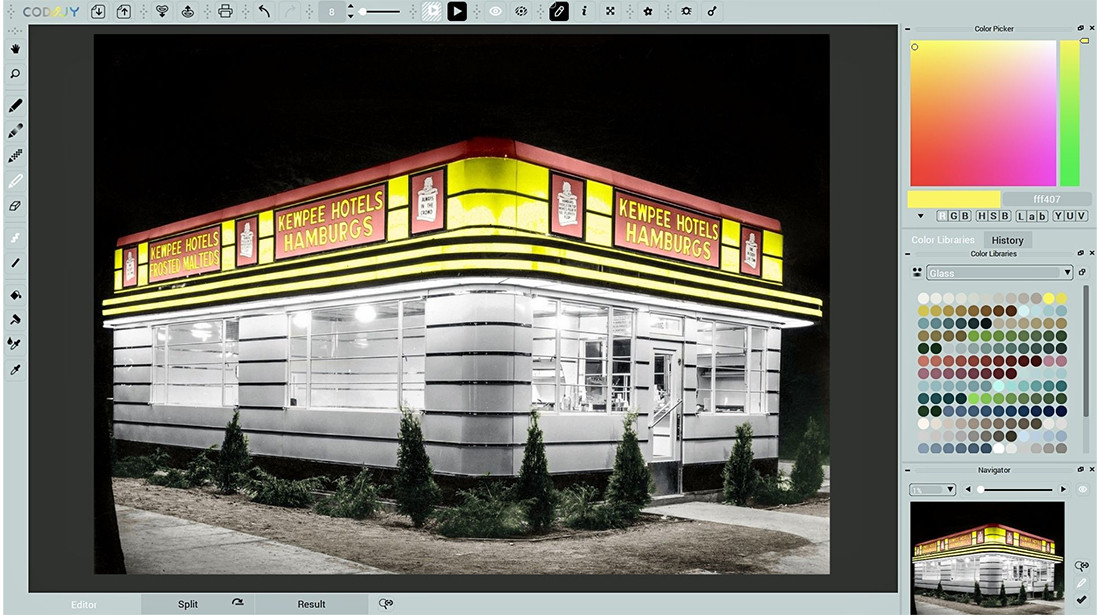This screenshot has height=615, width=1100.
Task: Click the Print icon in top toolbar
Action: click(225, 12)
